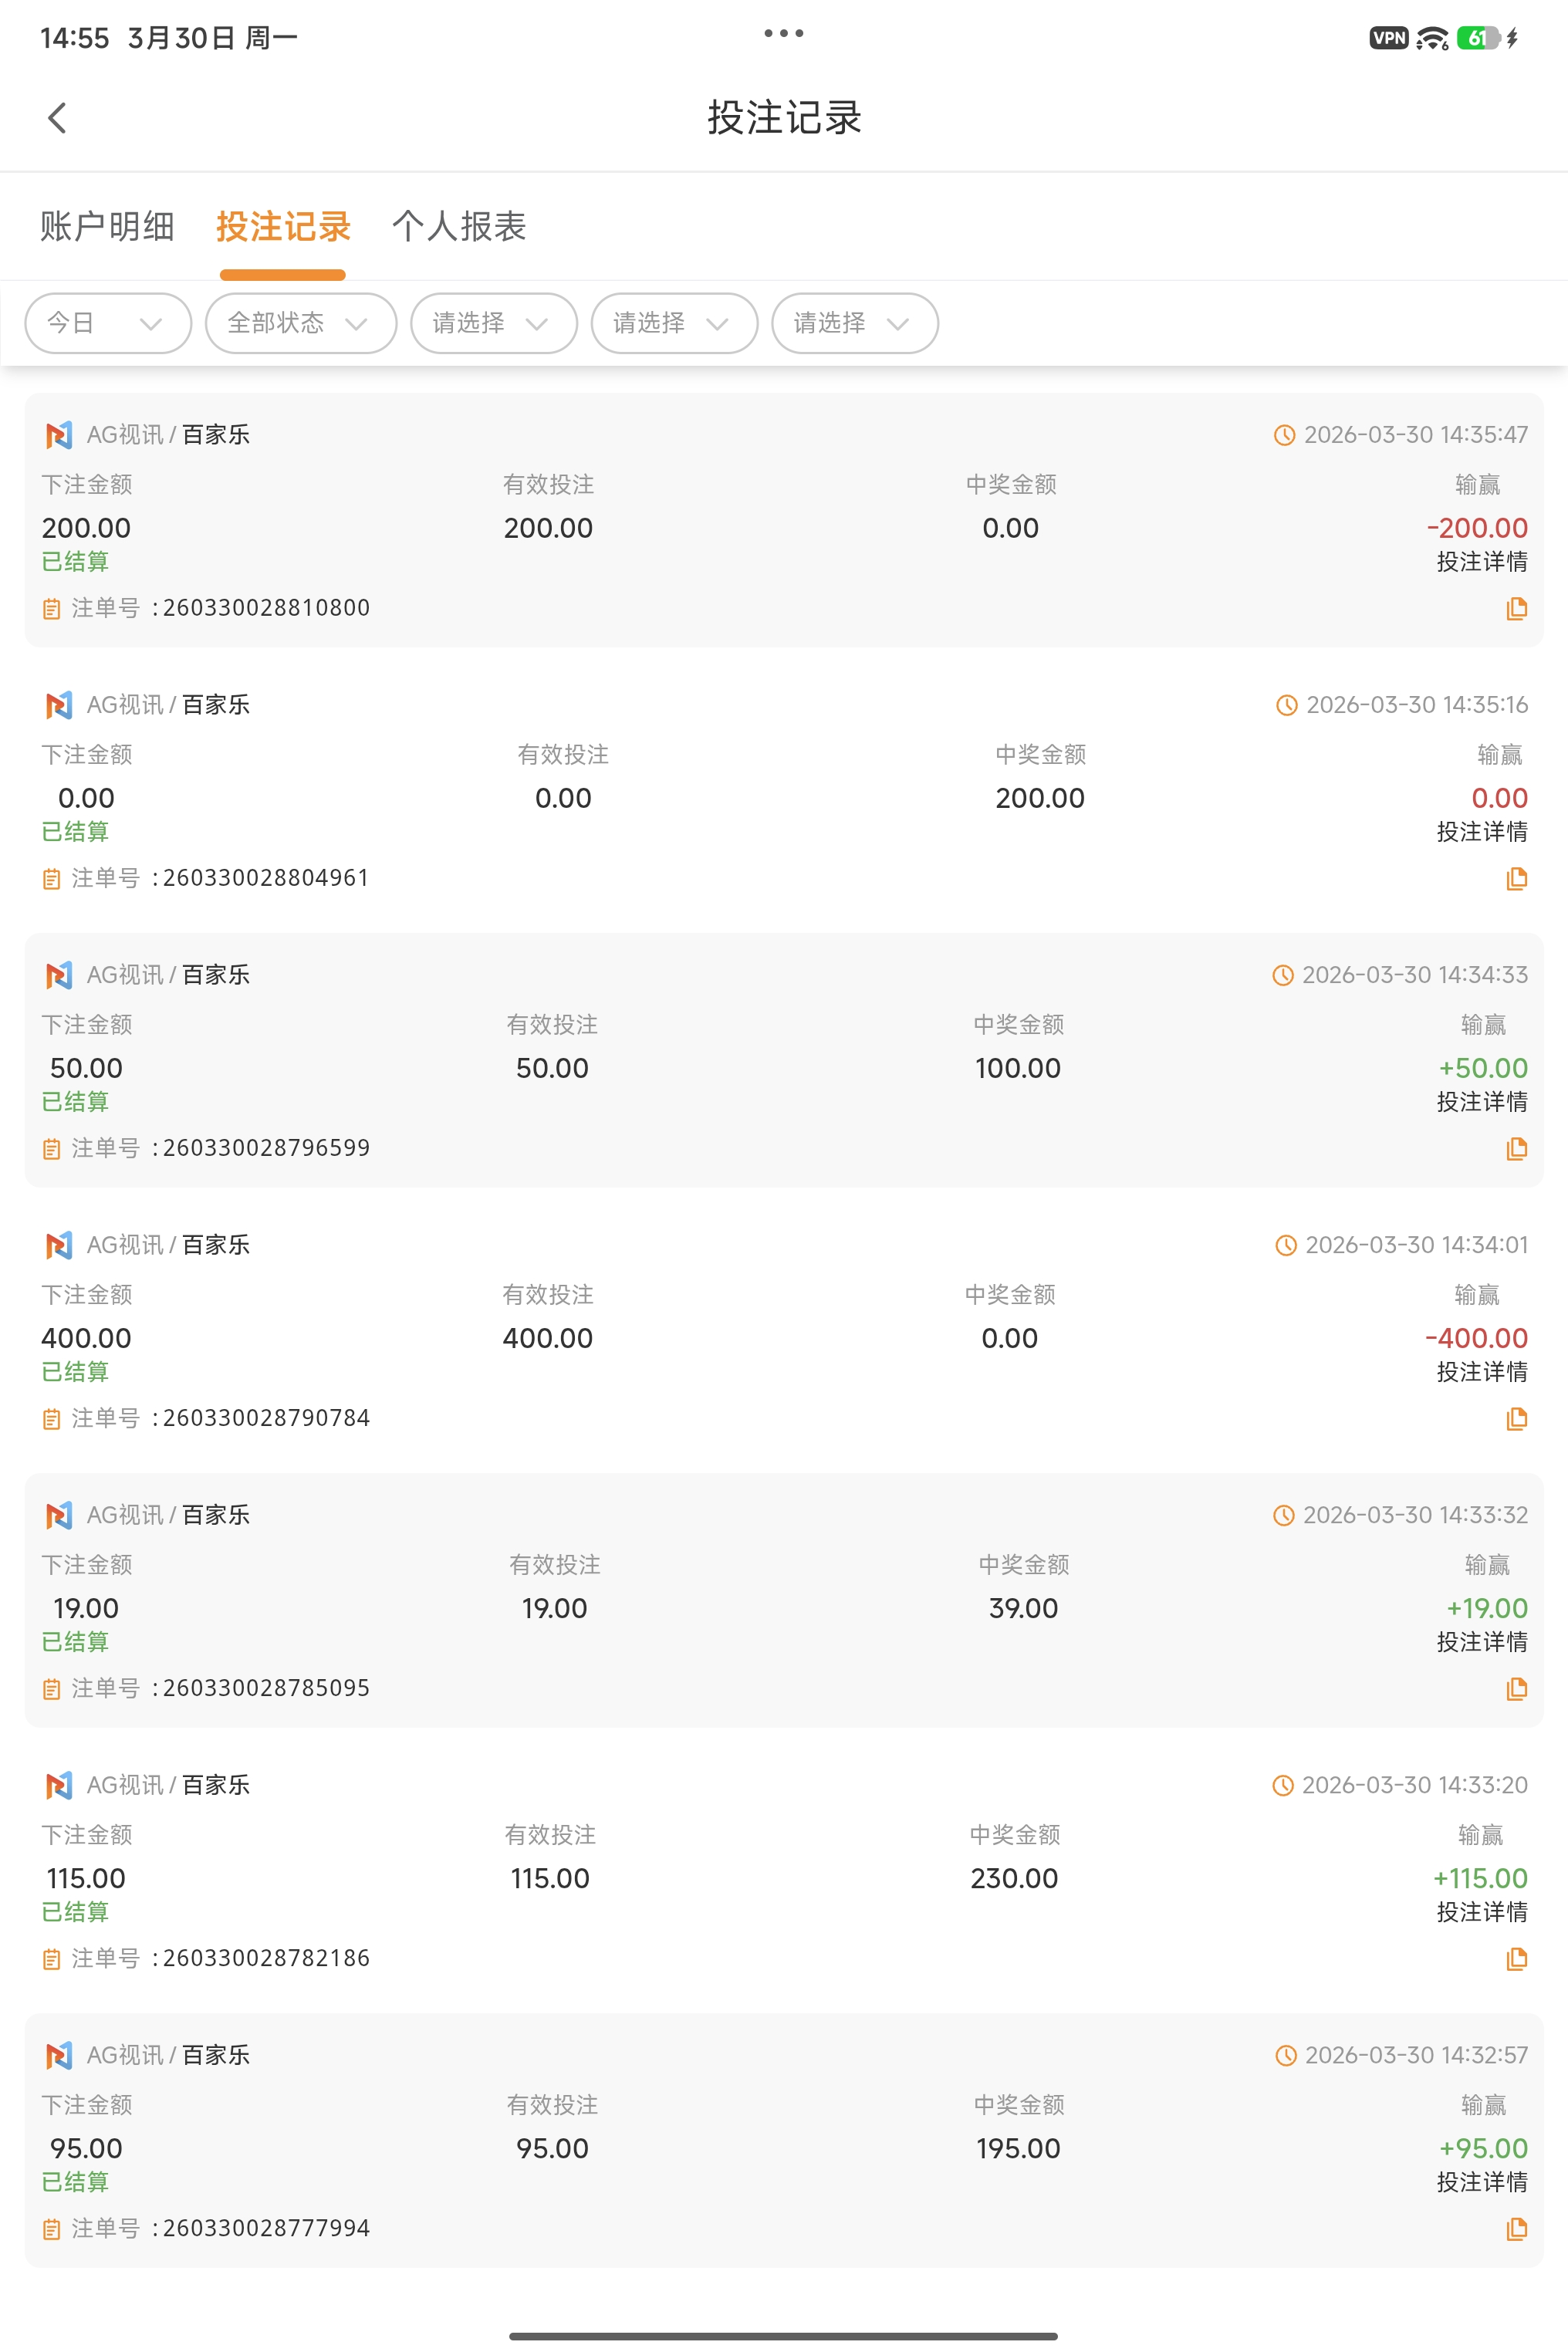Copy order number 260330028785095

[x=1516, y=1688]
